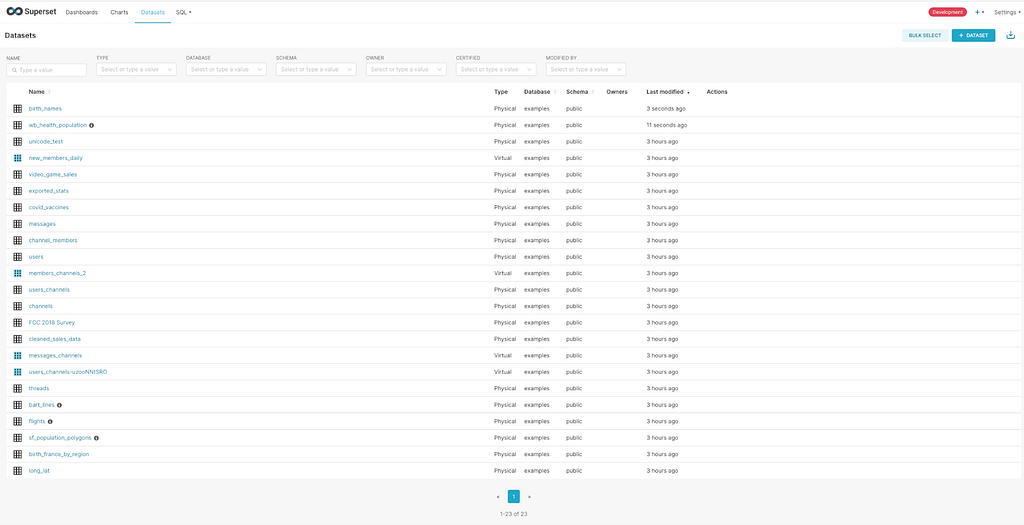Click the + Dataset button
Screen dimensions: 1024x525
[973, 35]
